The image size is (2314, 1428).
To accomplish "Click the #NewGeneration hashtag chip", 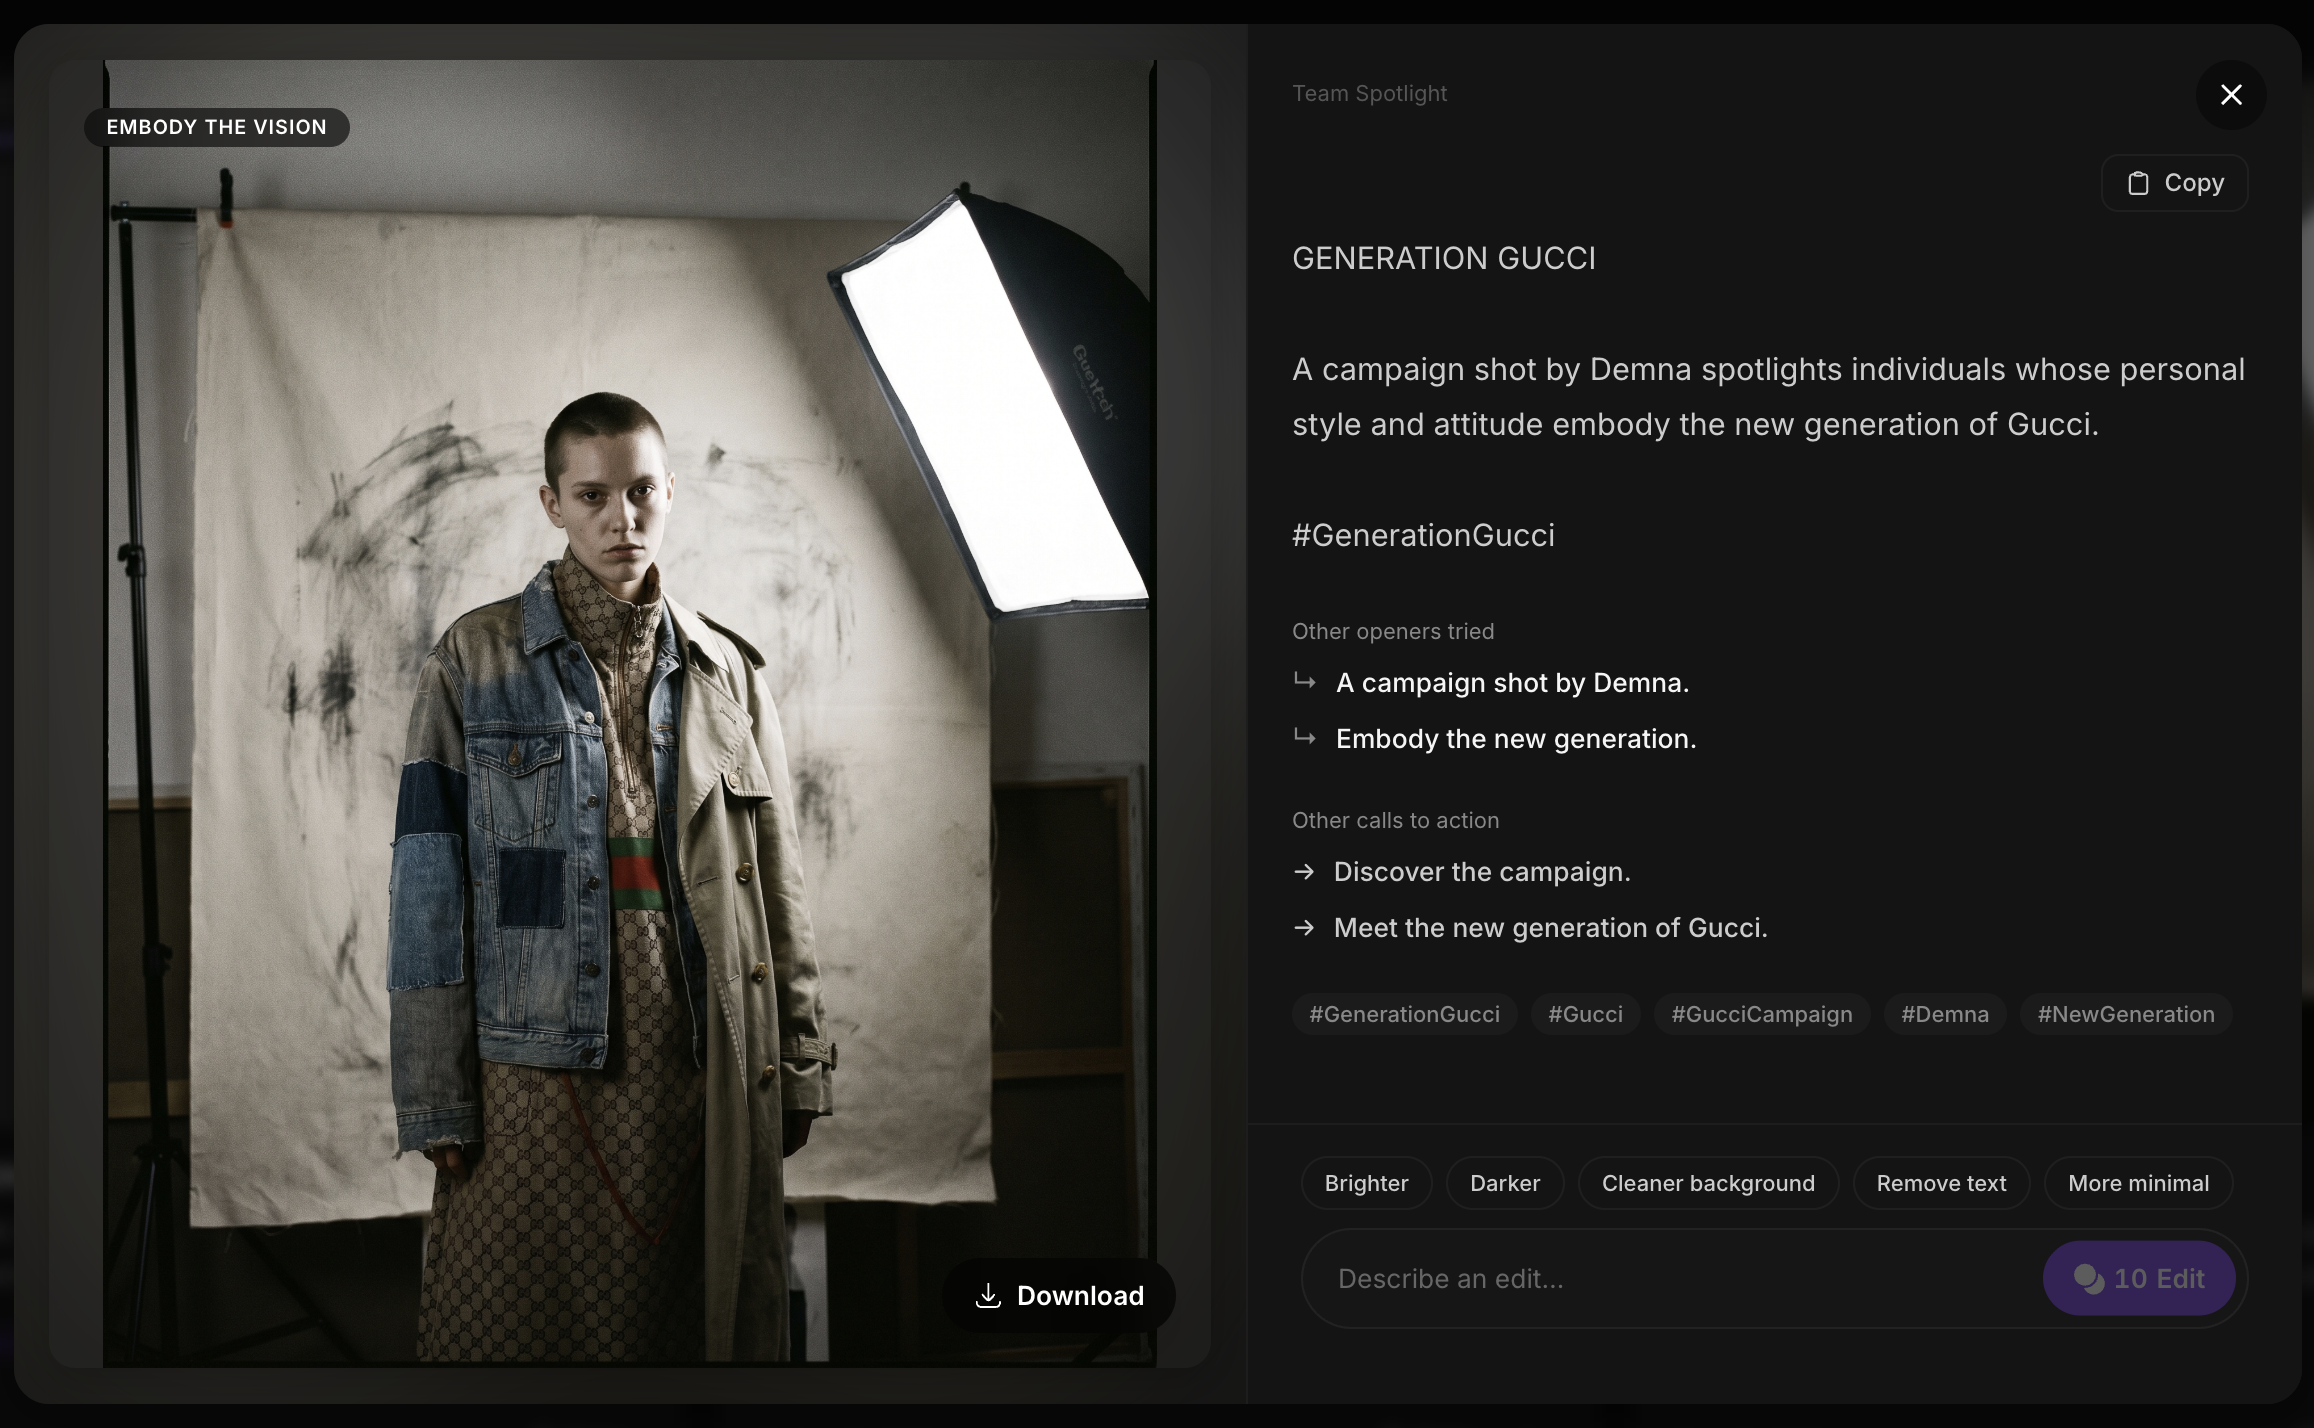I will [2126, 1014].
